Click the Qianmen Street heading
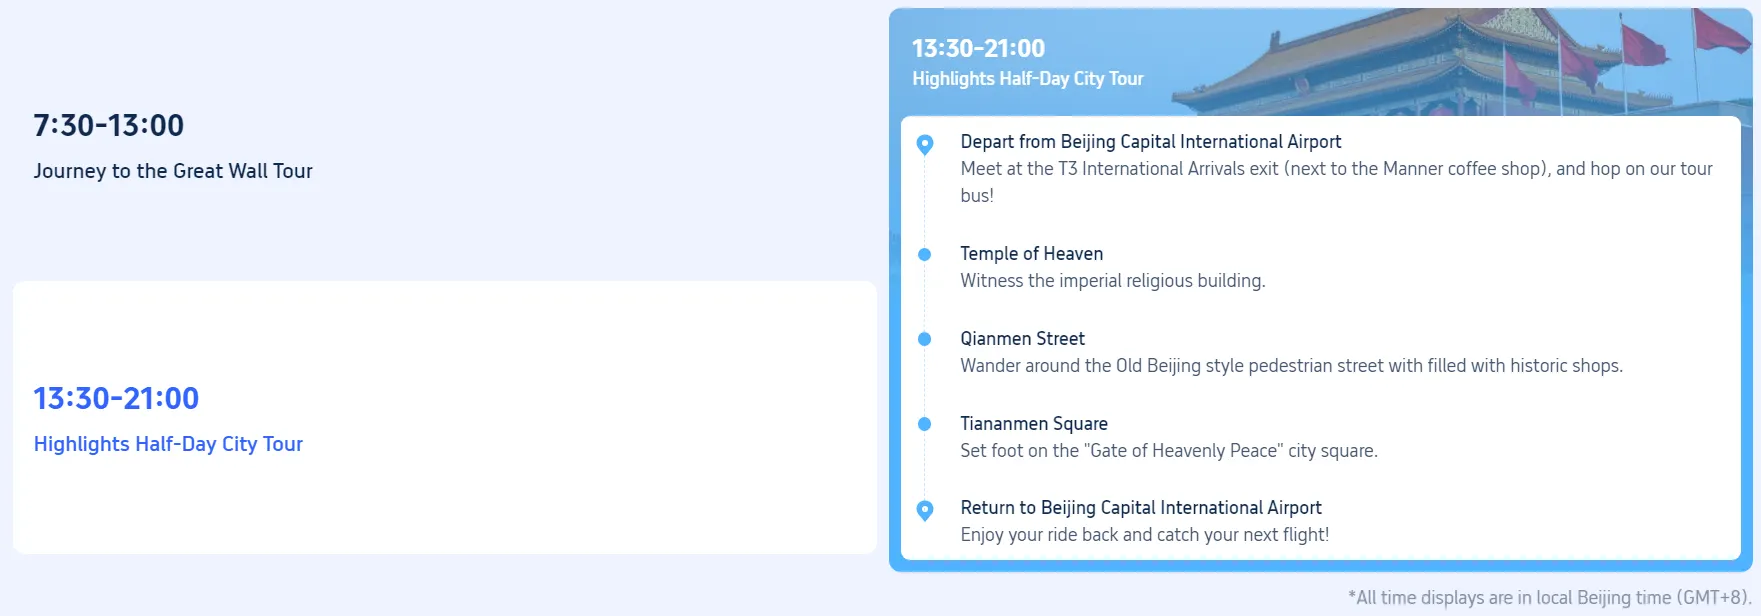This screenshot has width=1761, height=616. point(1022,338)
